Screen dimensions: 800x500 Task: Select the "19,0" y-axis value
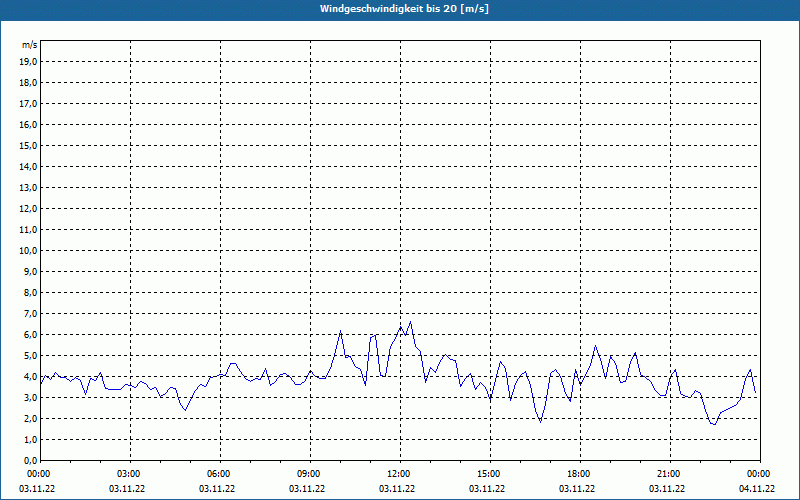point(28,62)
